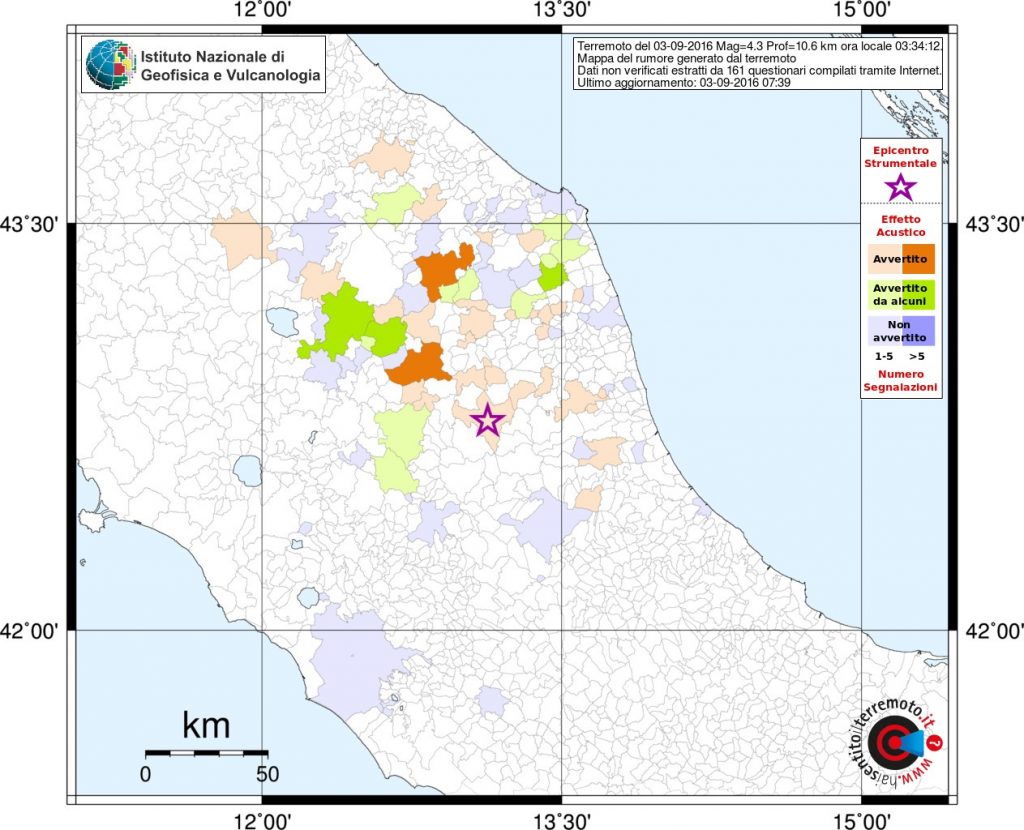Click the top 13°30' longitude label
The width and height of the screenshot is (1024, 830).
pyautogui.click(x=563, y=10)
